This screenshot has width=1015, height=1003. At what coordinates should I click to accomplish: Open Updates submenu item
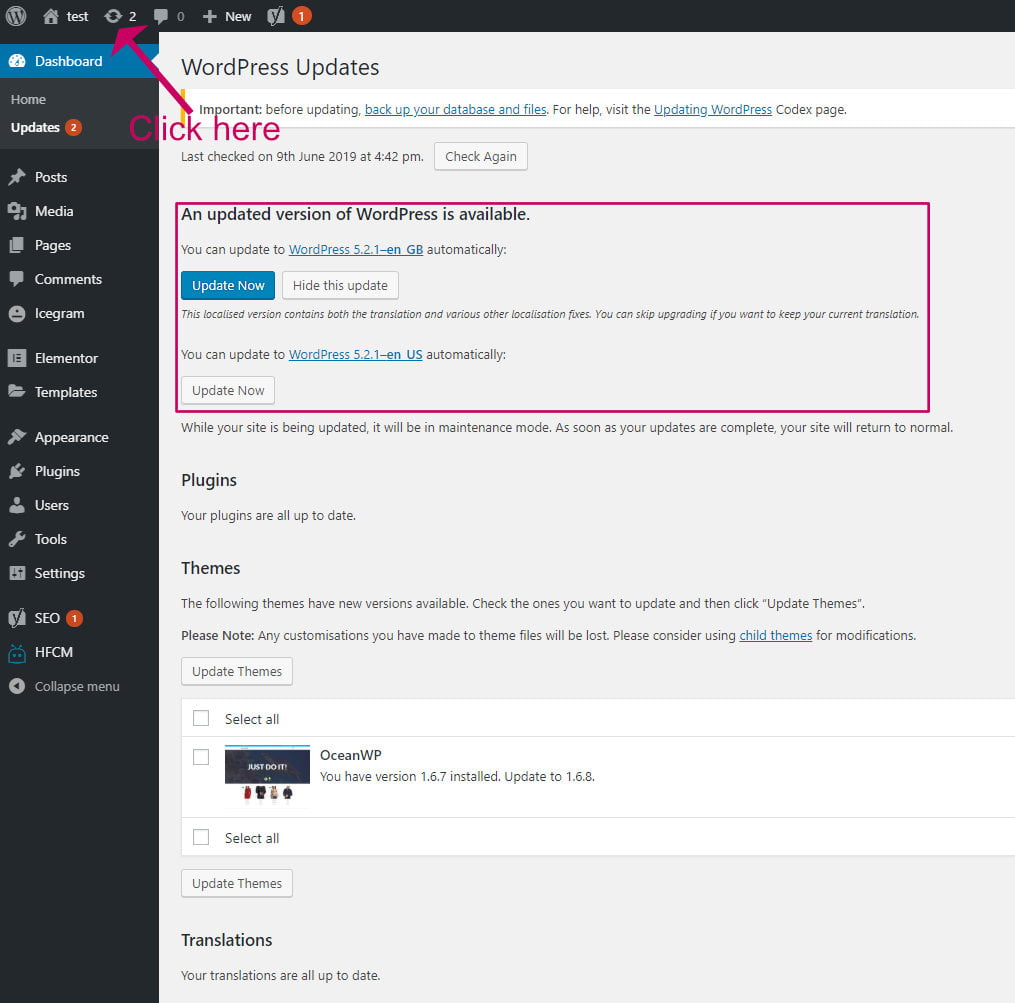(x=35, y=128)
